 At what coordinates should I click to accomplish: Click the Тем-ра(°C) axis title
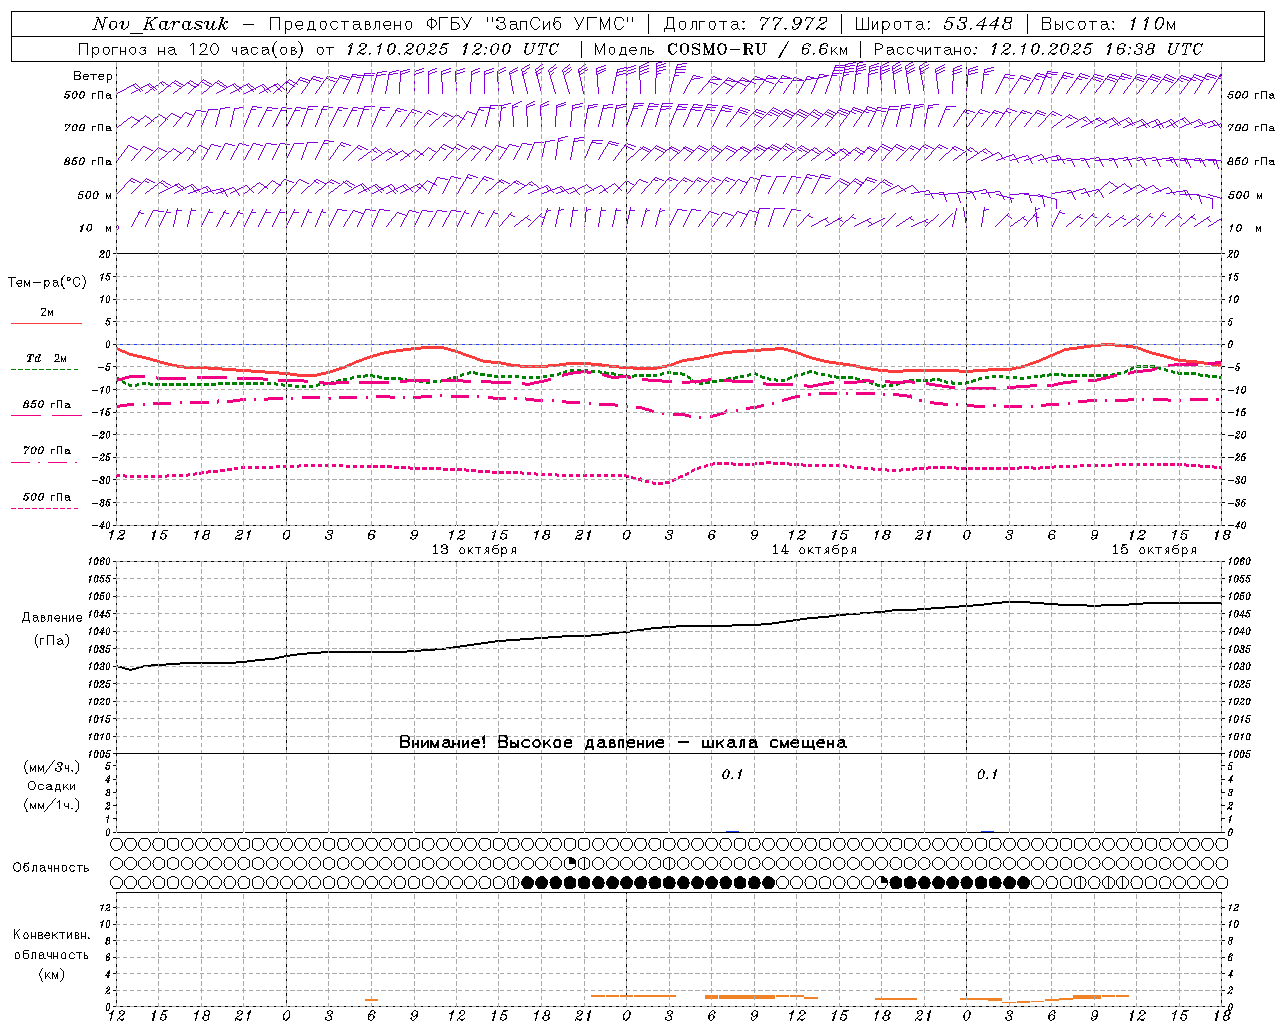pos(47,283)
